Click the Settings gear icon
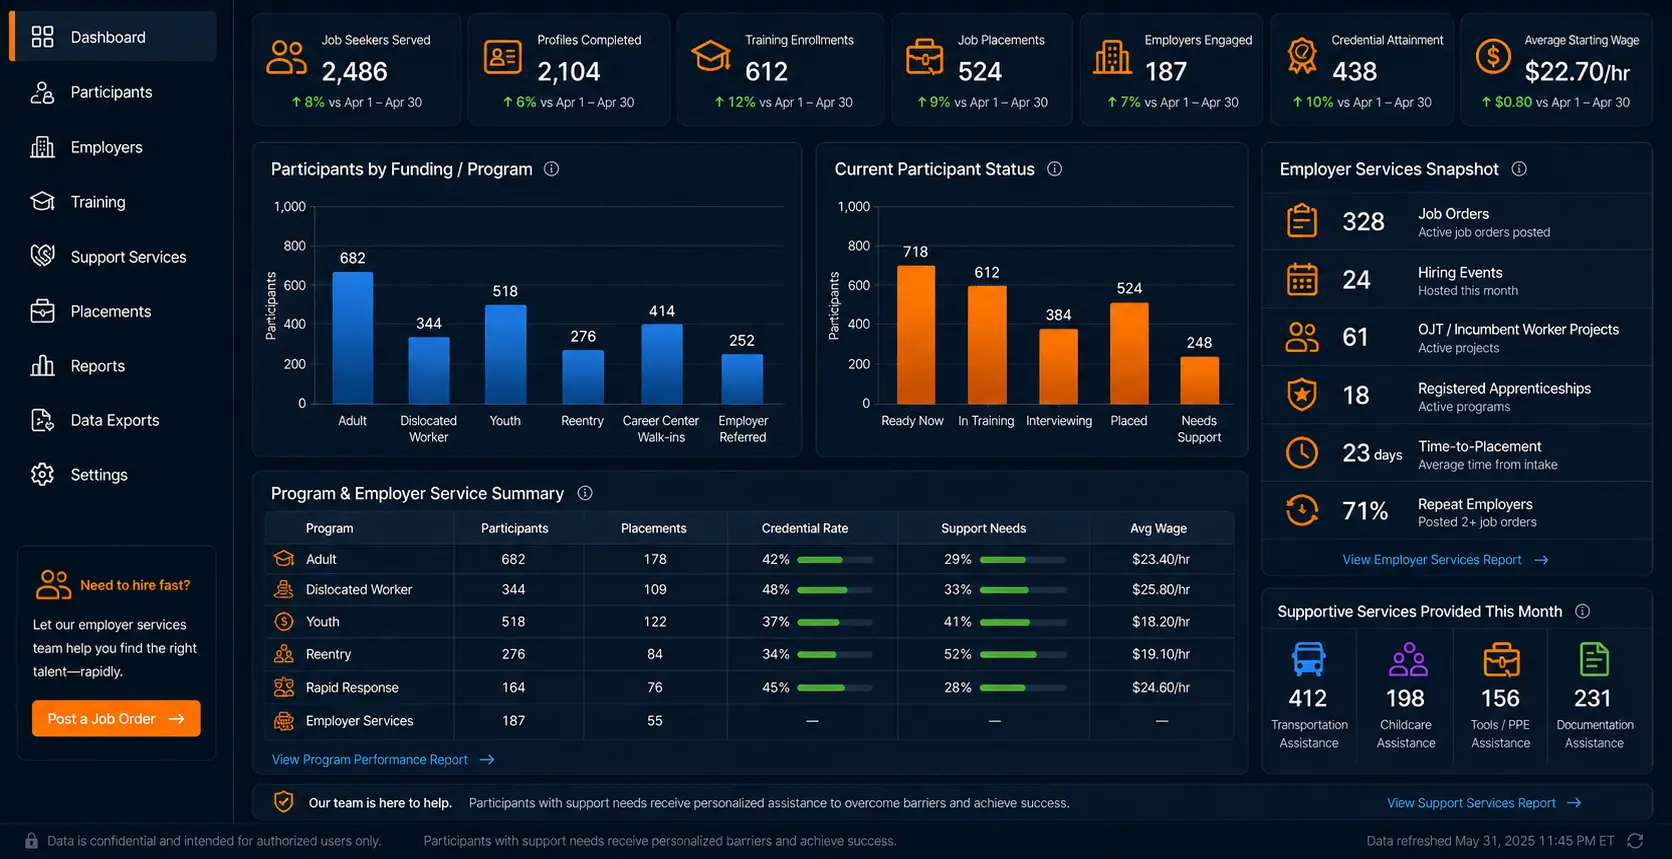This screenshot has width=1672, height=859. [x=42, y=474]
